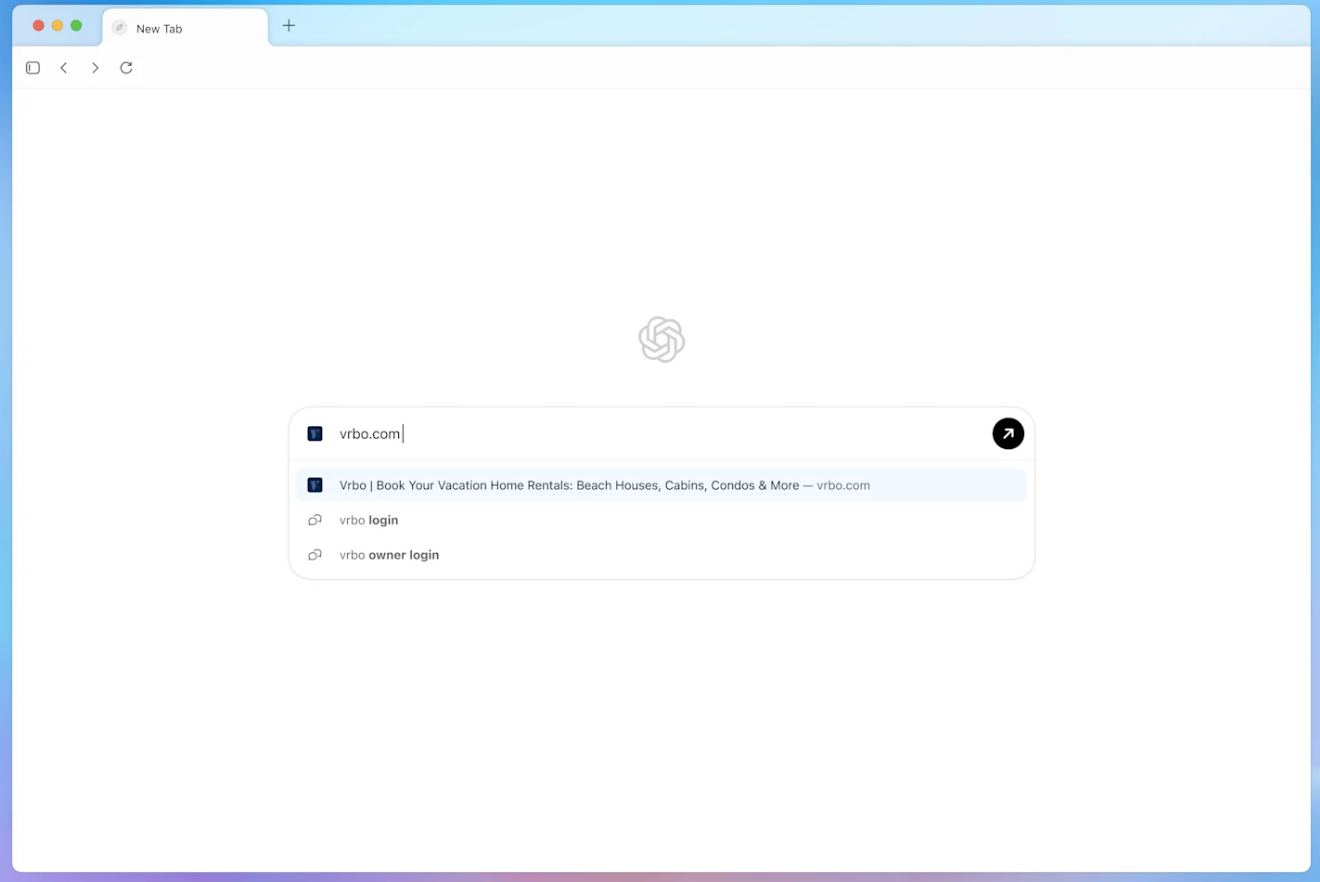Open a new tab with plus button
This screenshot has height=882, width=1320.
pyautogui.click(x=289, y=26)
